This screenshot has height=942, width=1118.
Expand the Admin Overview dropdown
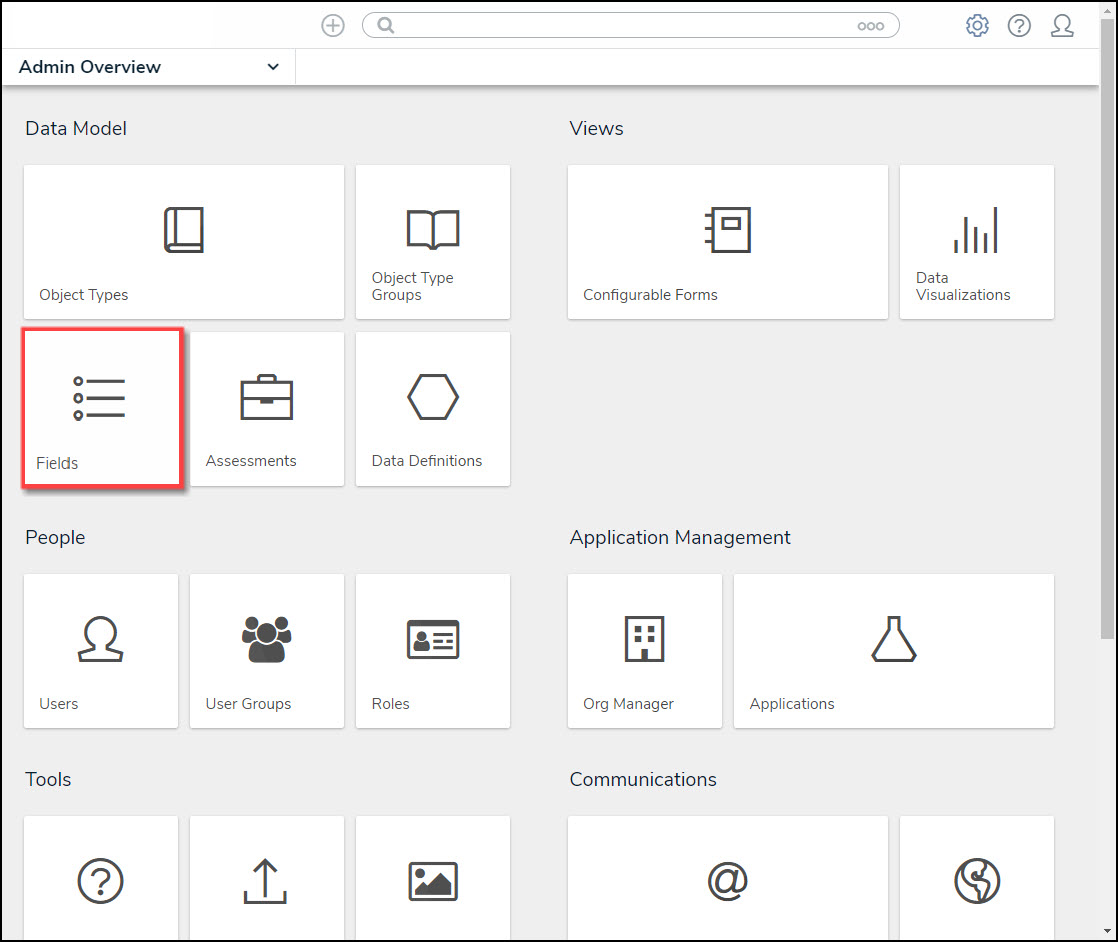coord(273,67)
